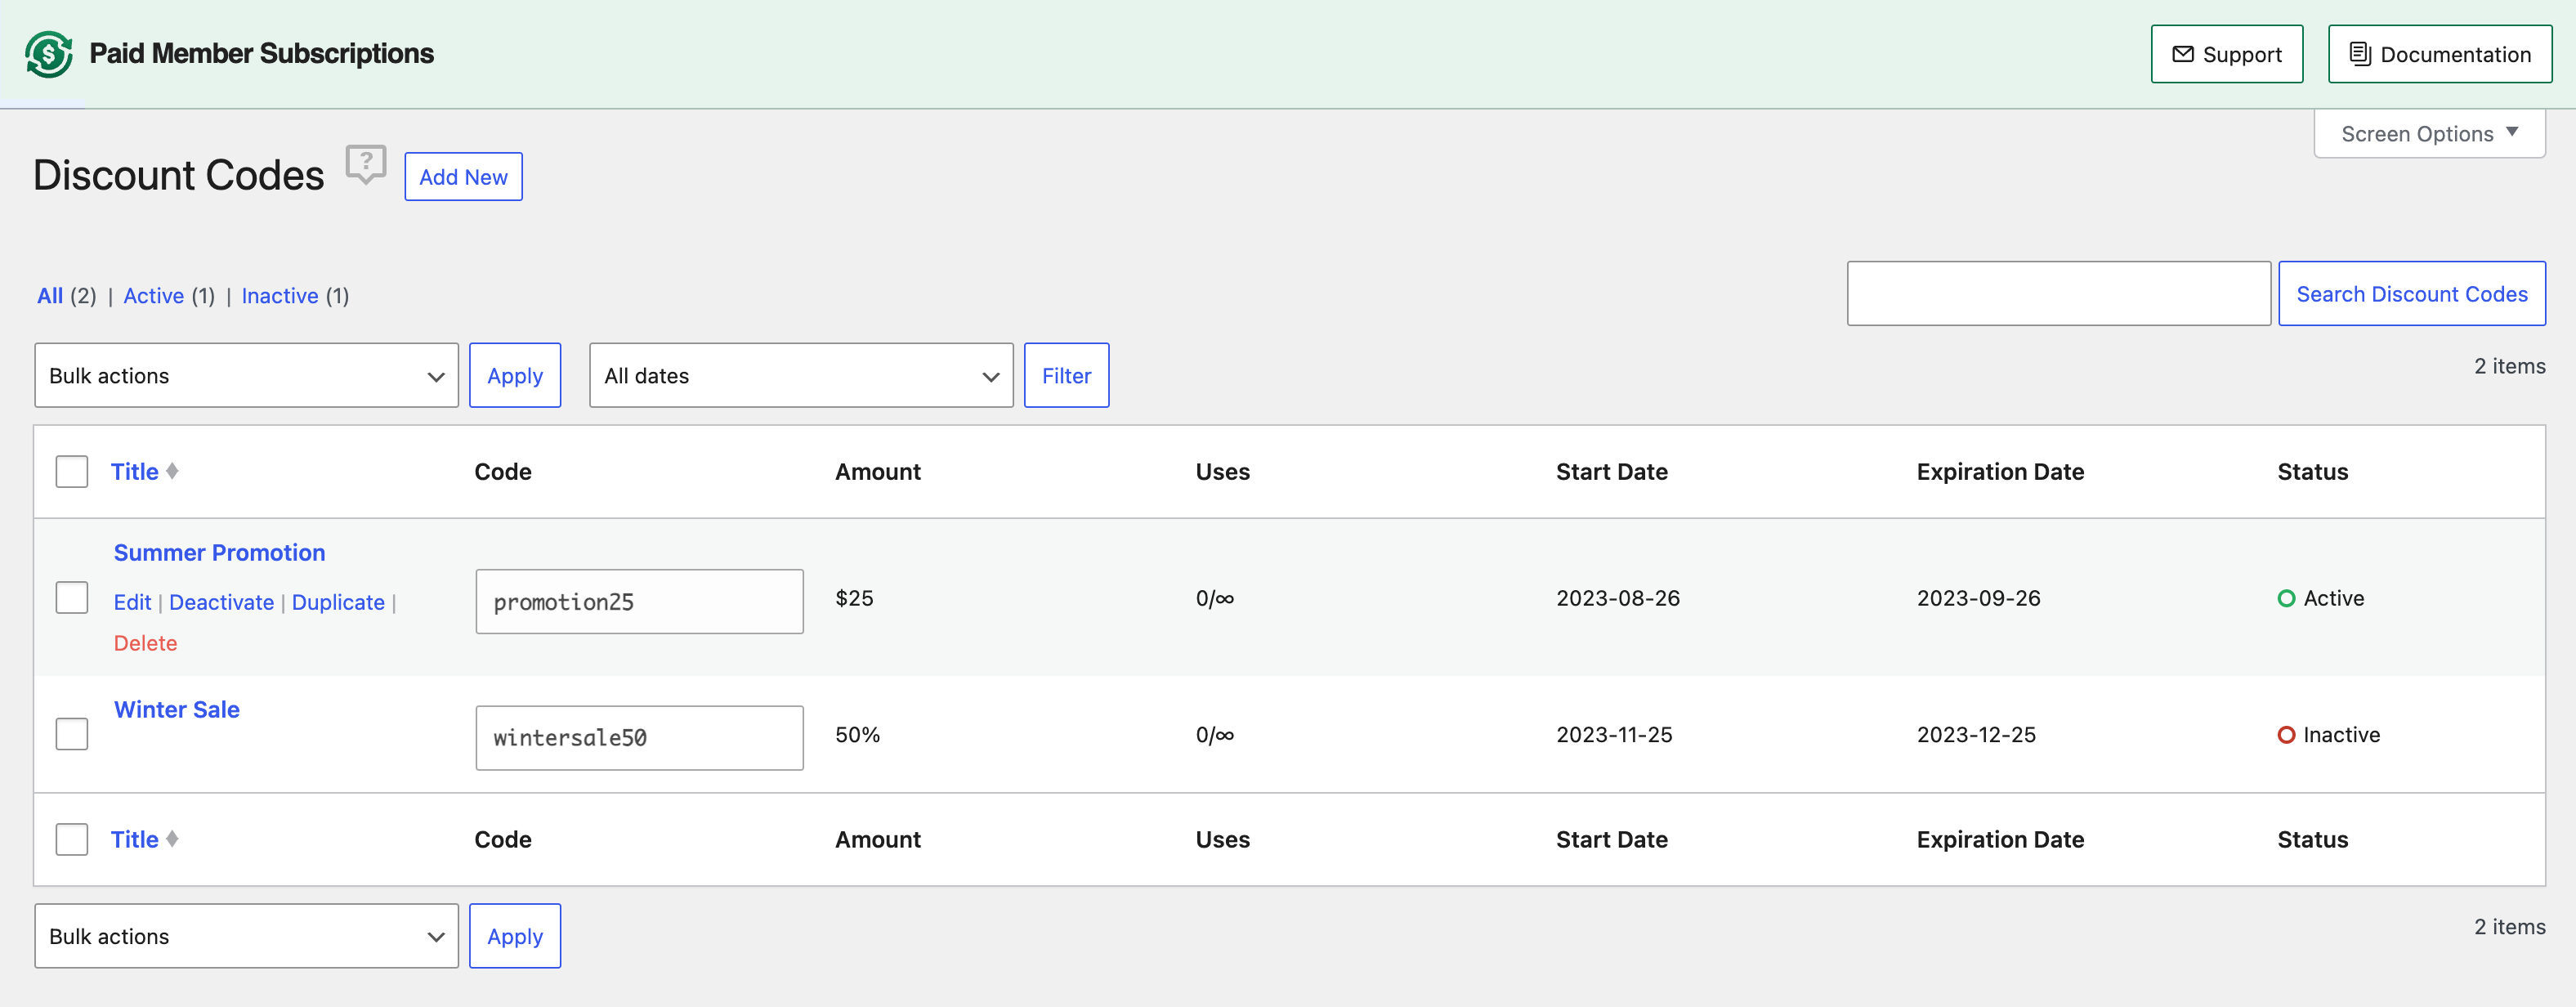Open the Documentation button
2576x1007 pixels.
pos(2440,54)
